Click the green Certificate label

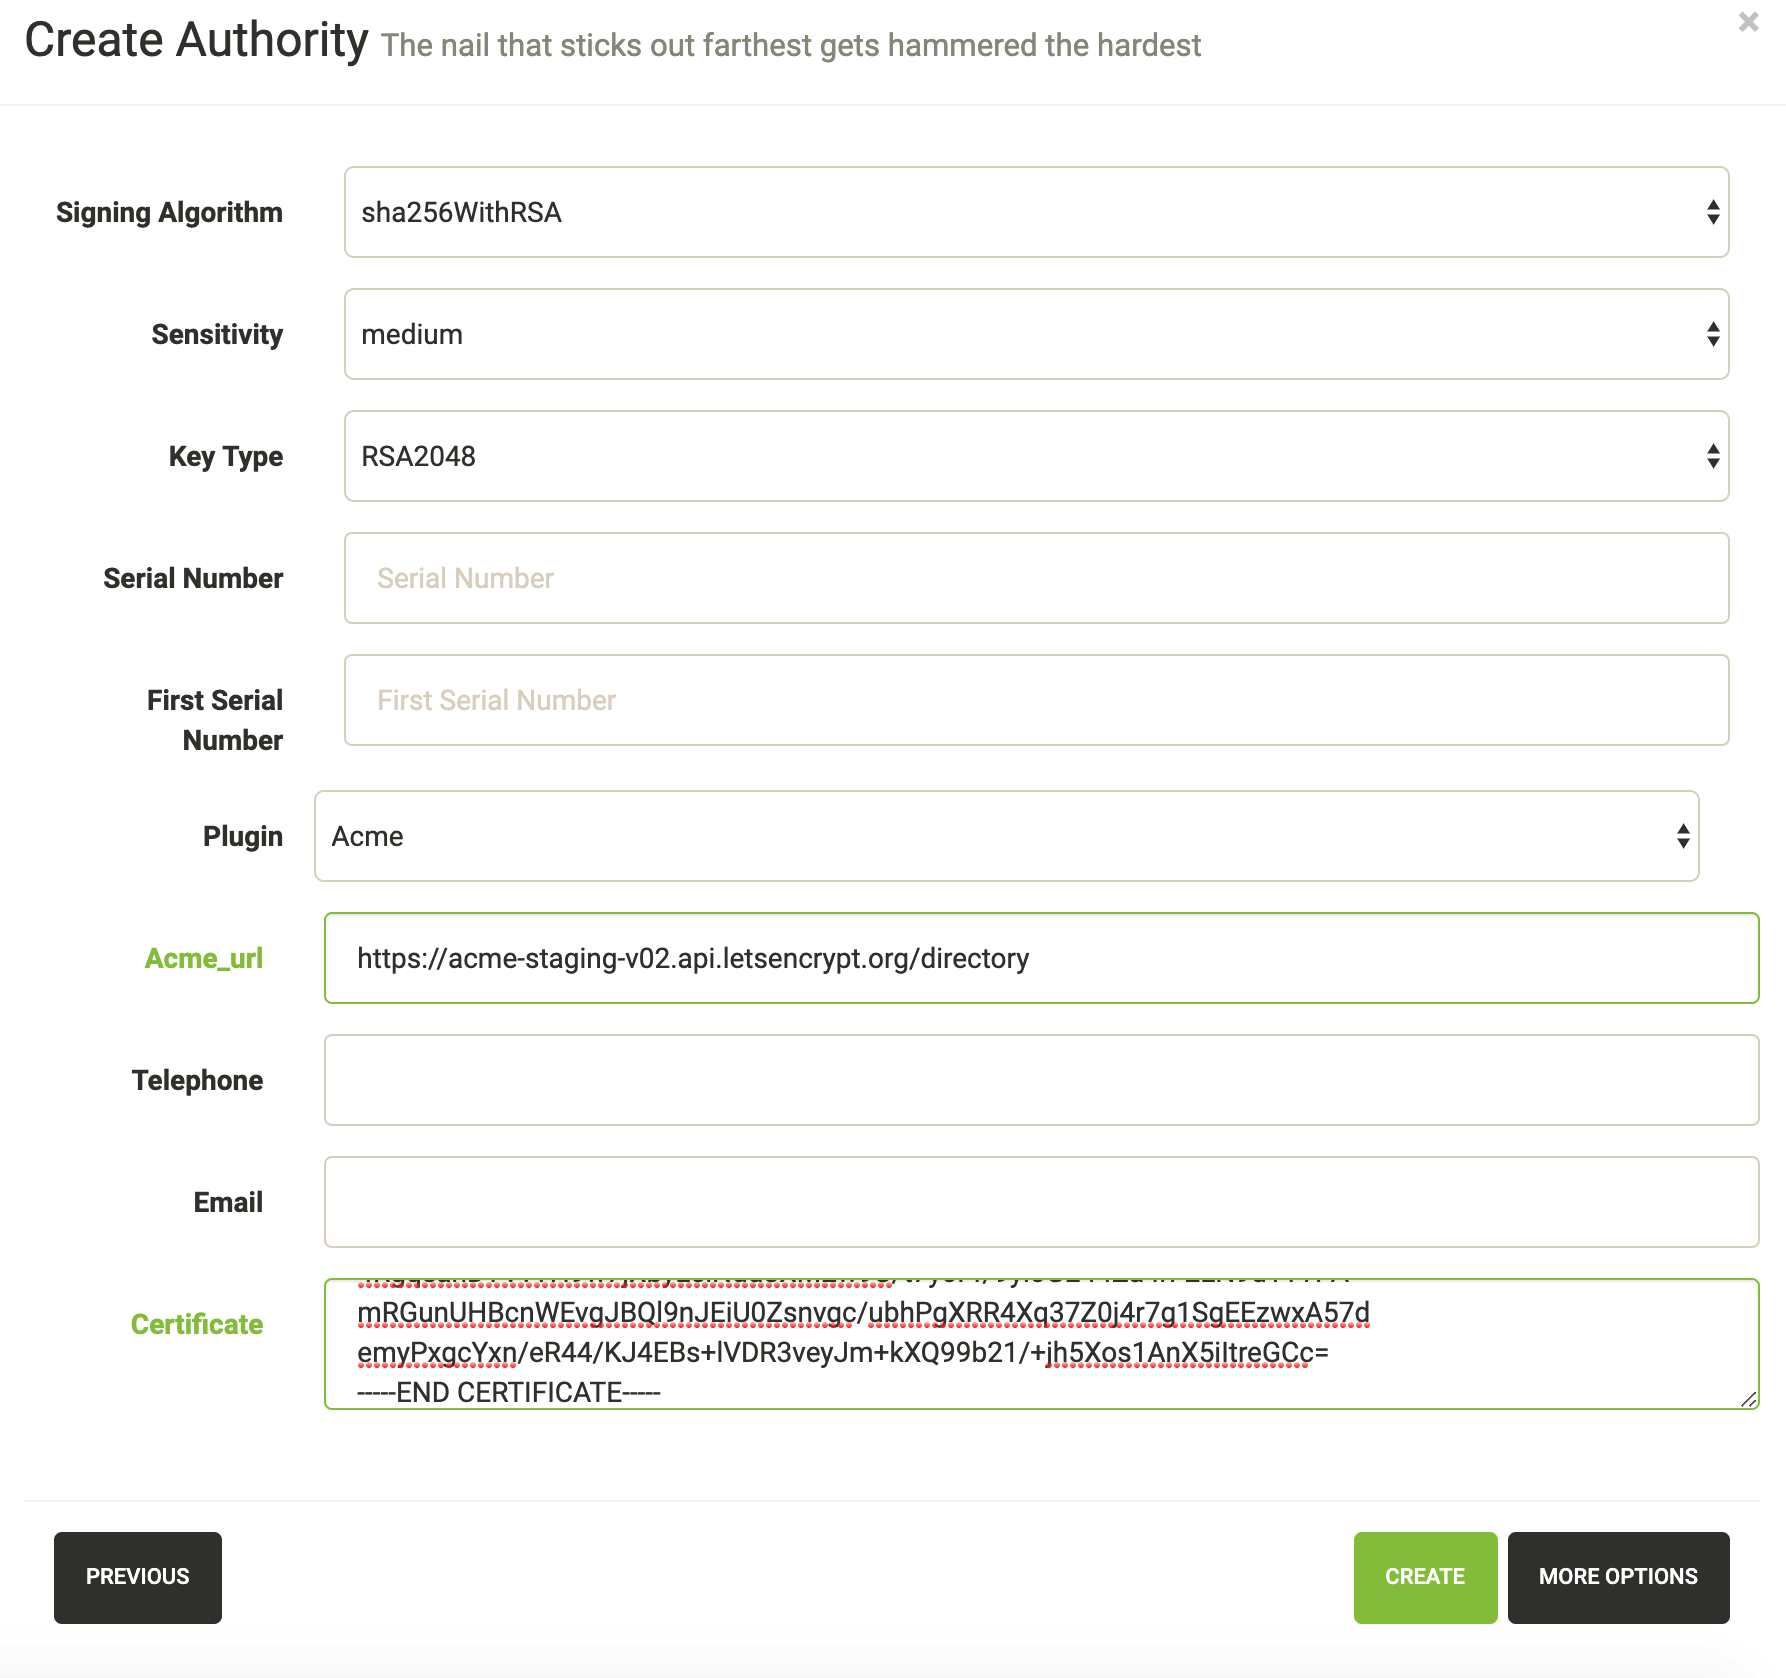(x=196, y=1323)
